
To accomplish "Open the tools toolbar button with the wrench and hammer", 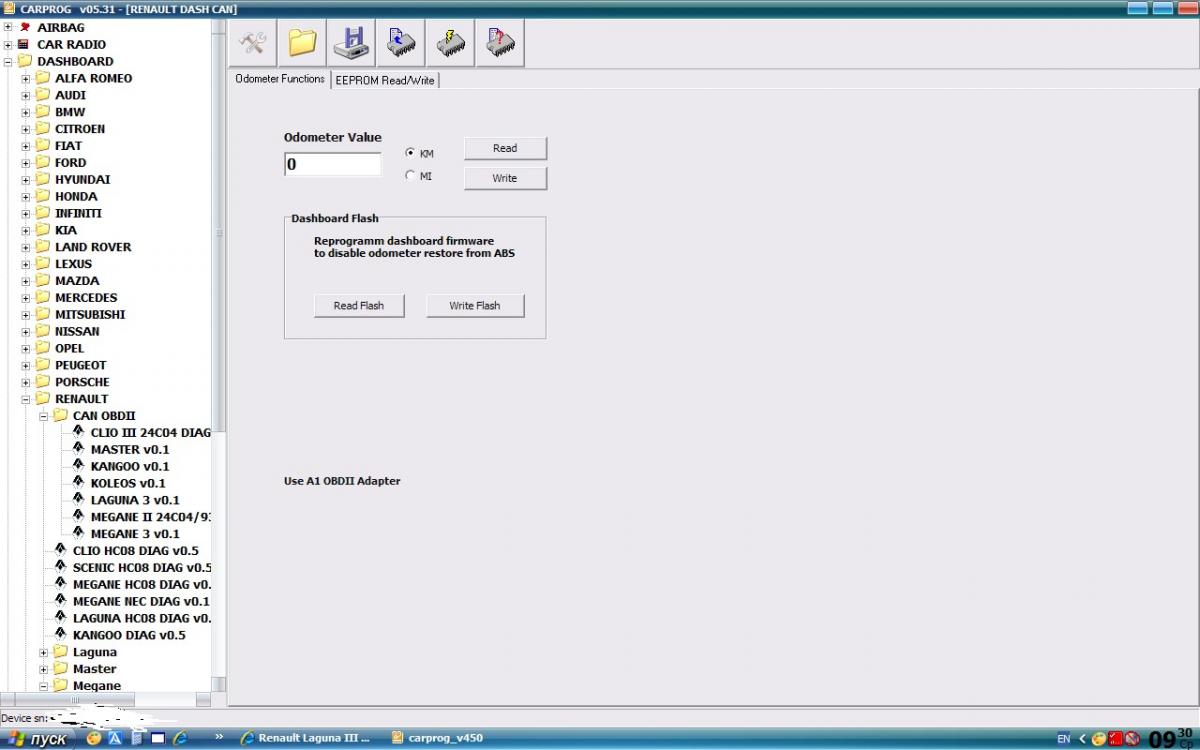I will tap(253, 43).
